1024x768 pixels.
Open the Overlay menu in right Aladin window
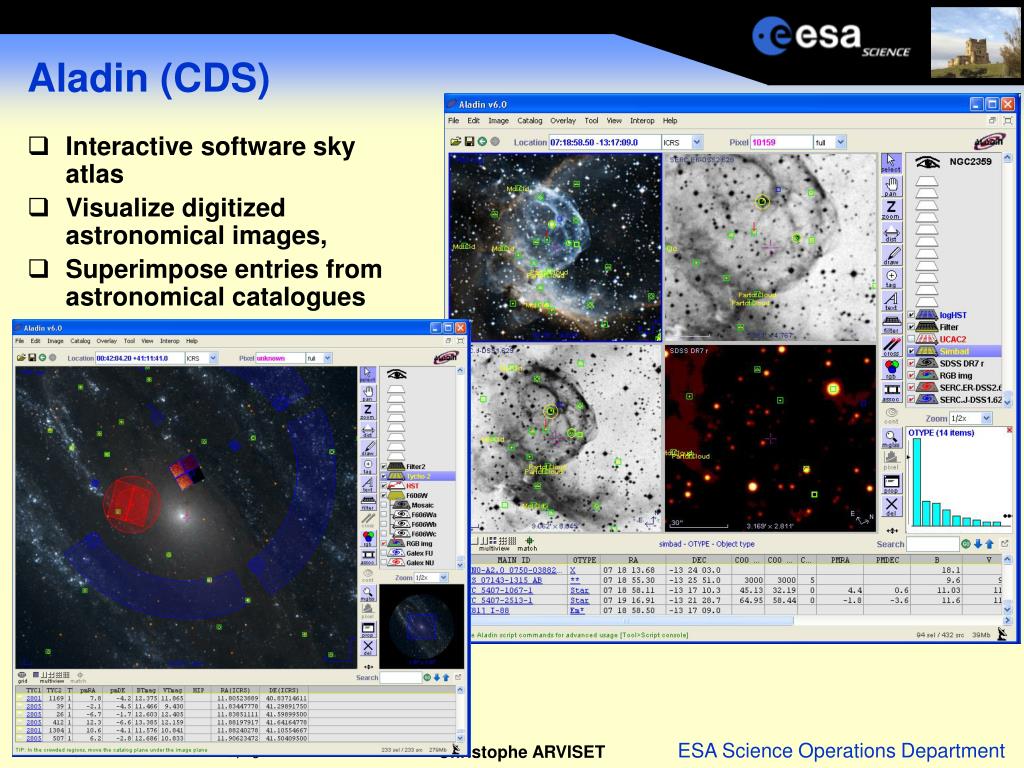[x=563, y=121]
